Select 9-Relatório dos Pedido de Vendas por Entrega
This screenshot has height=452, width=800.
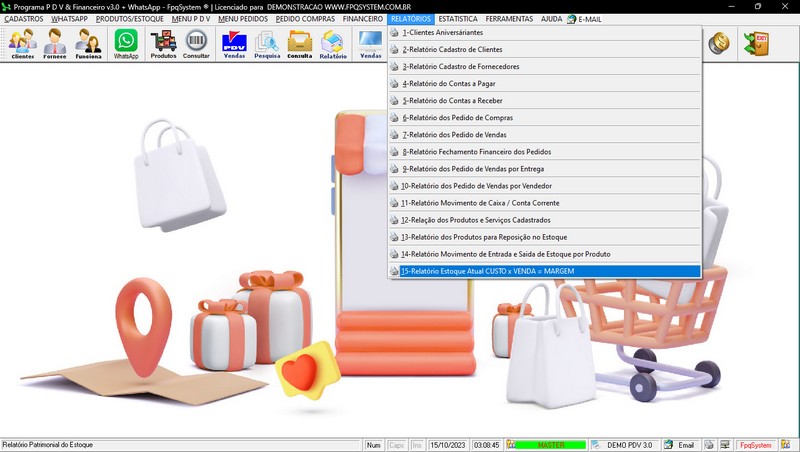coord(544,169)
